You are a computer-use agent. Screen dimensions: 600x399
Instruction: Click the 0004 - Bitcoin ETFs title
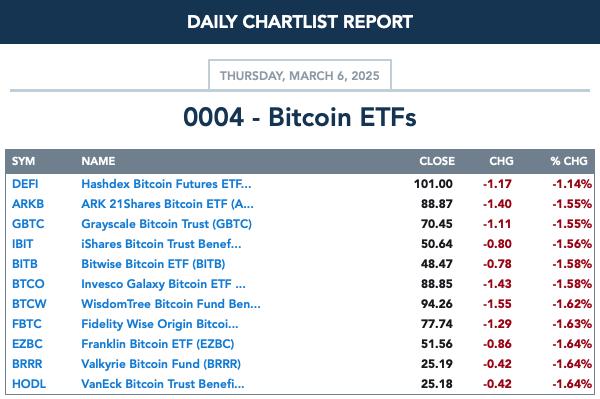[x=300, y=117]
